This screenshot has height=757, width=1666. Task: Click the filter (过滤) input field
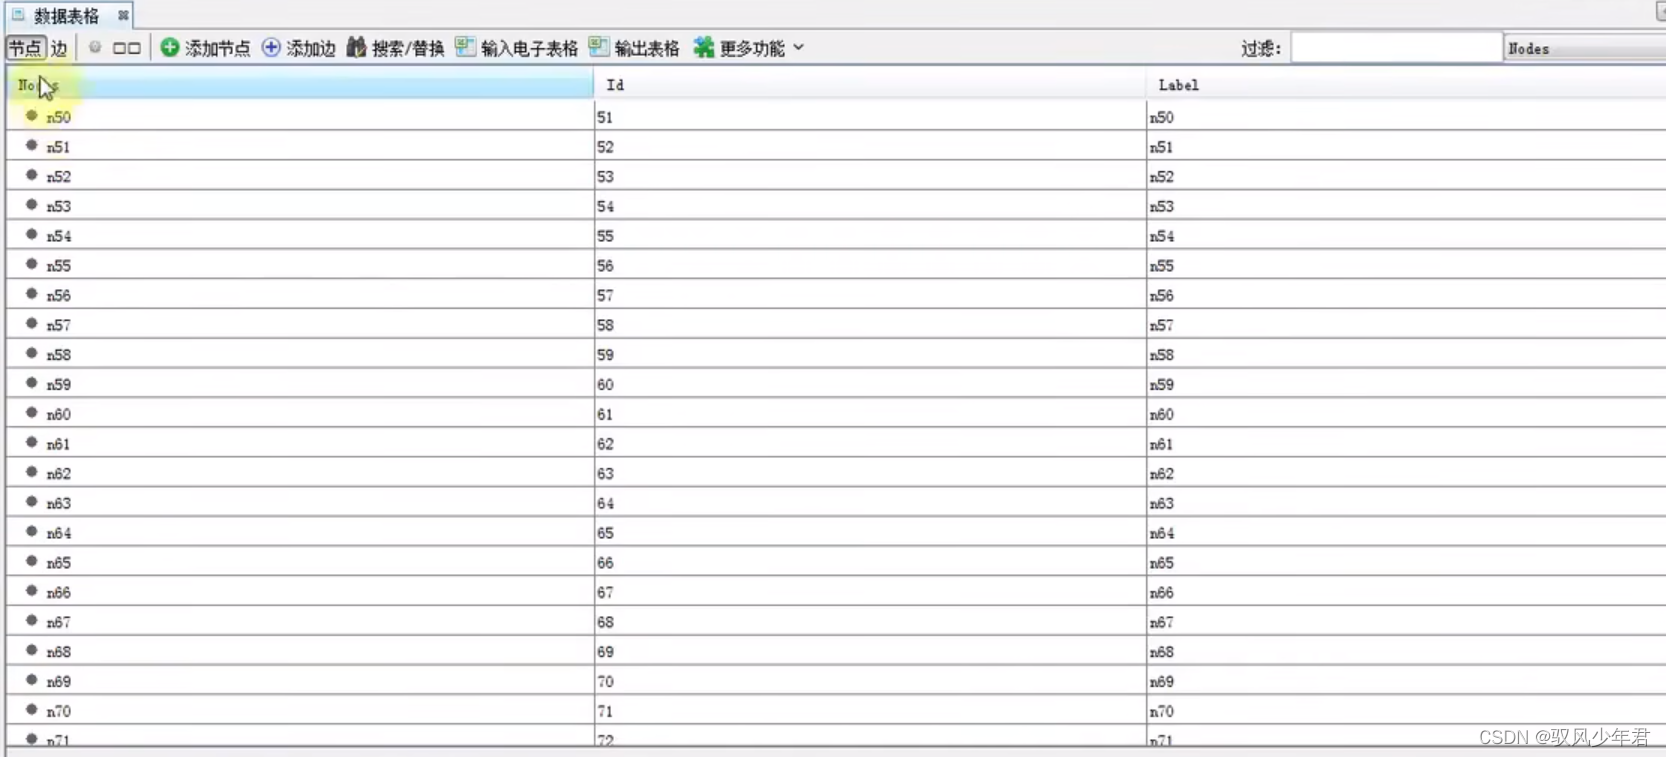tap(1396, 48)
